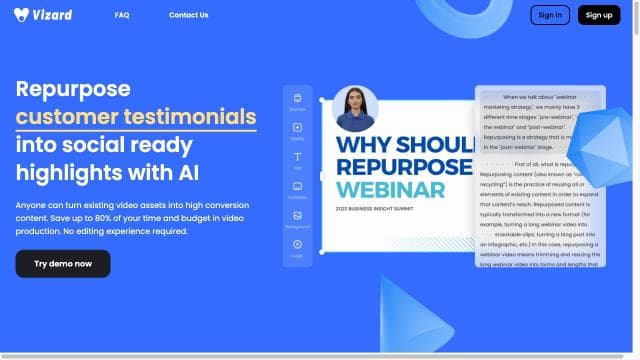Click the horizontal scrollbar at page bottom
The height and width of the screenshot is (360, 640).
(312, 356)
